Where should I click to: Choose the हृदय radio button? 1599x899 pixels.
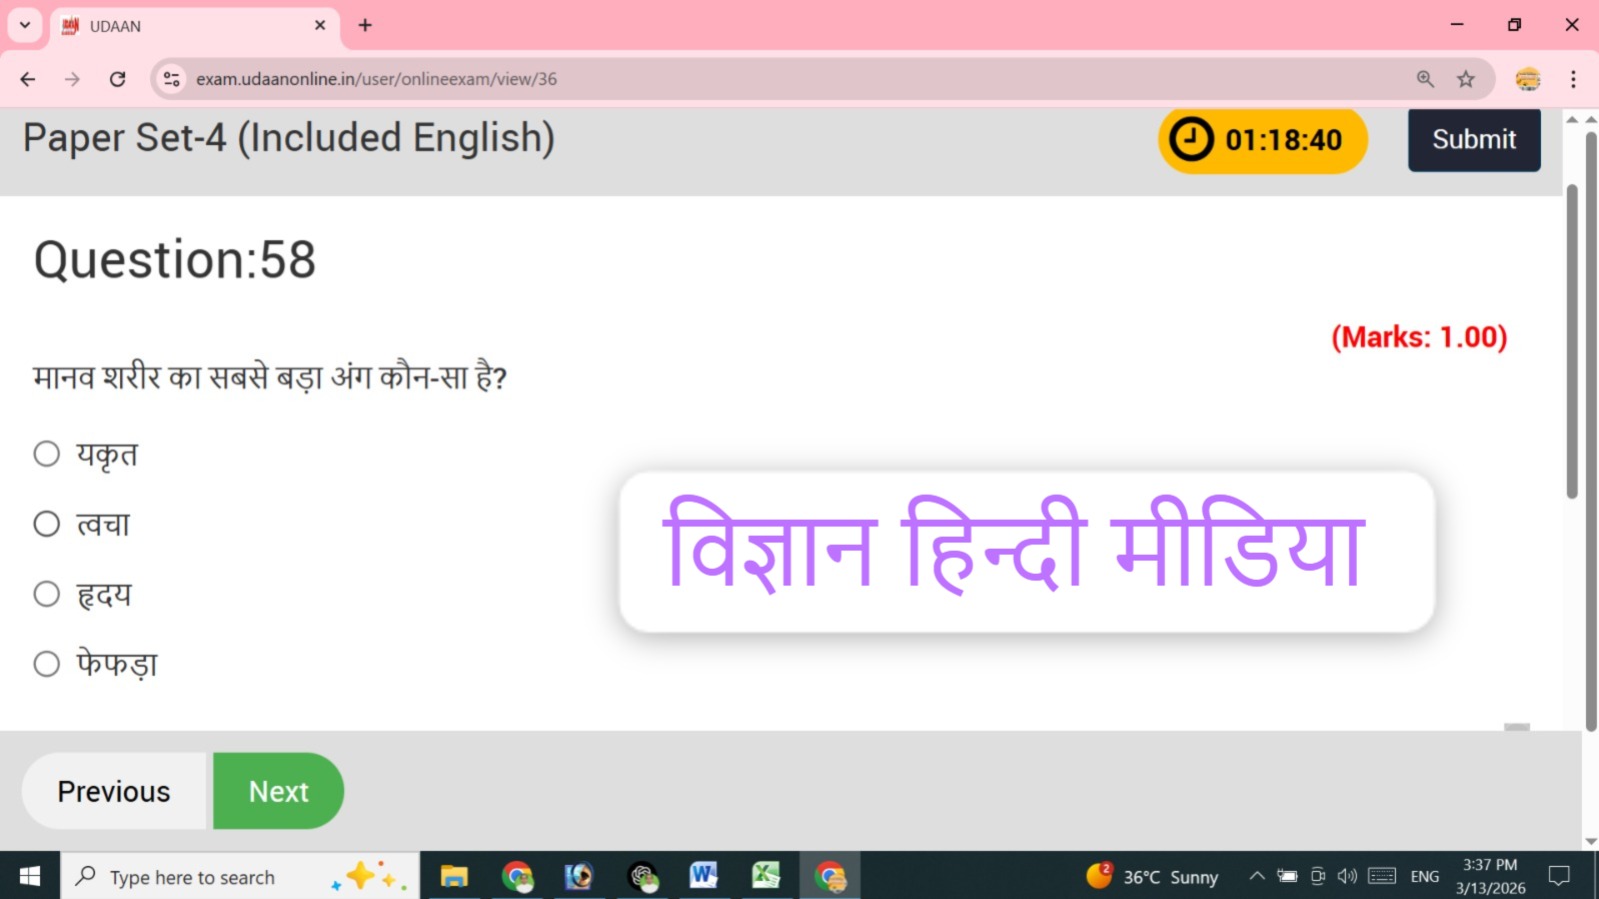point(46,594)
